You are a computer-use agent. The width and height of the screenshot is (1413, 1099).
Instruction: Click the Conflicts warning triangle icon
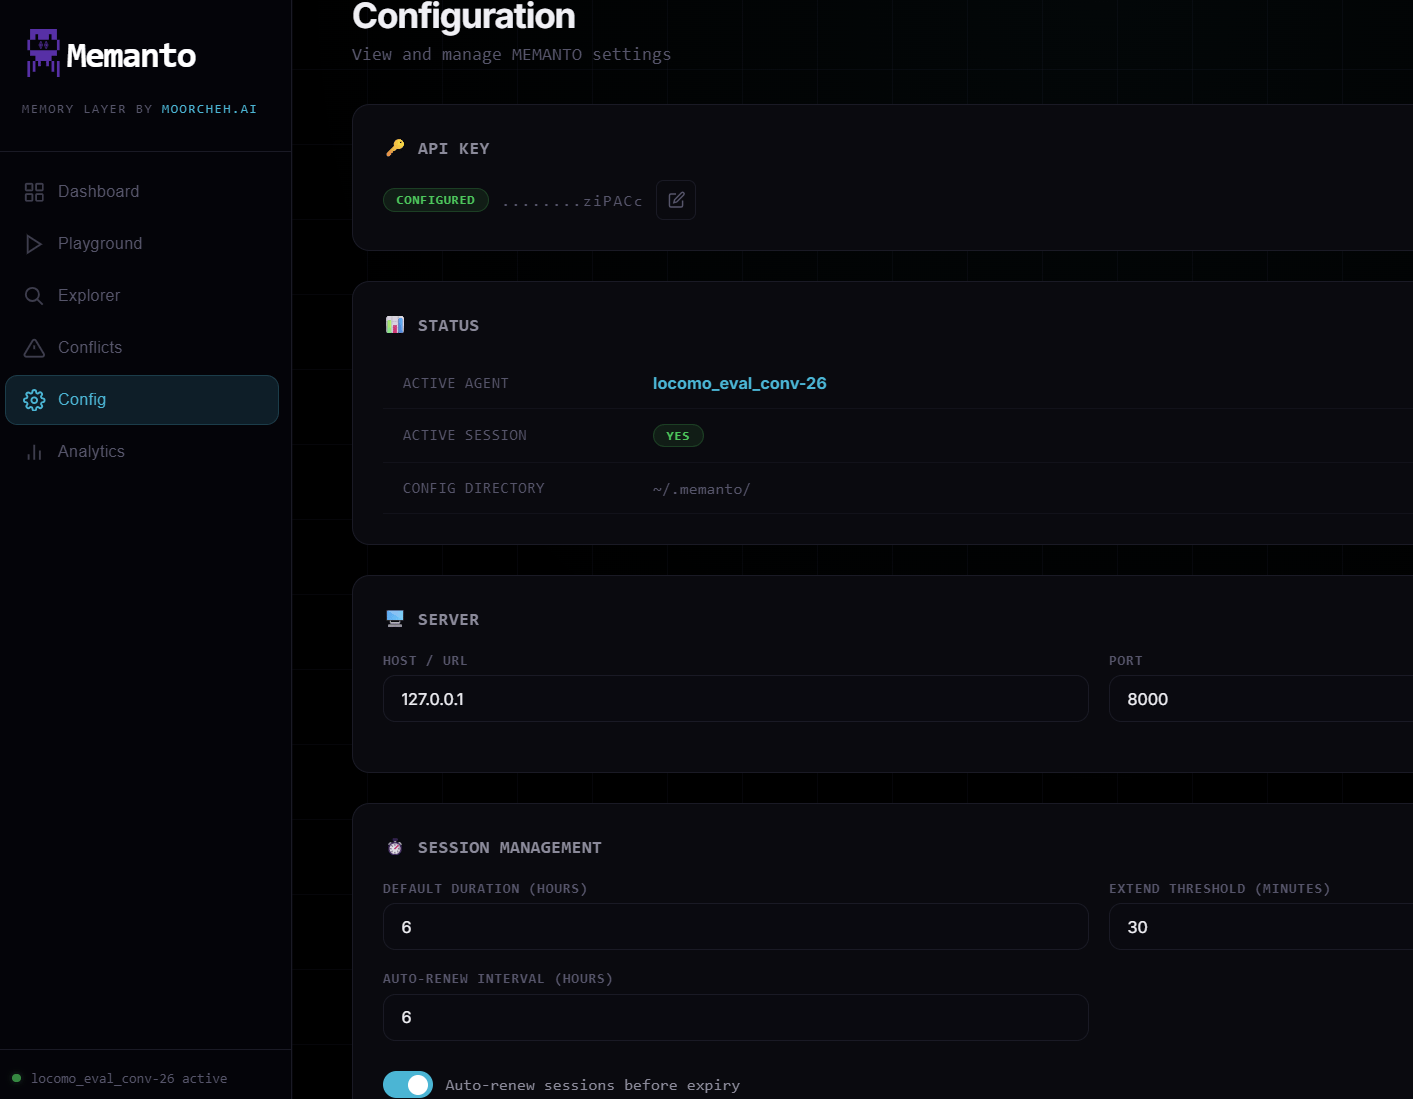[34, 348]
